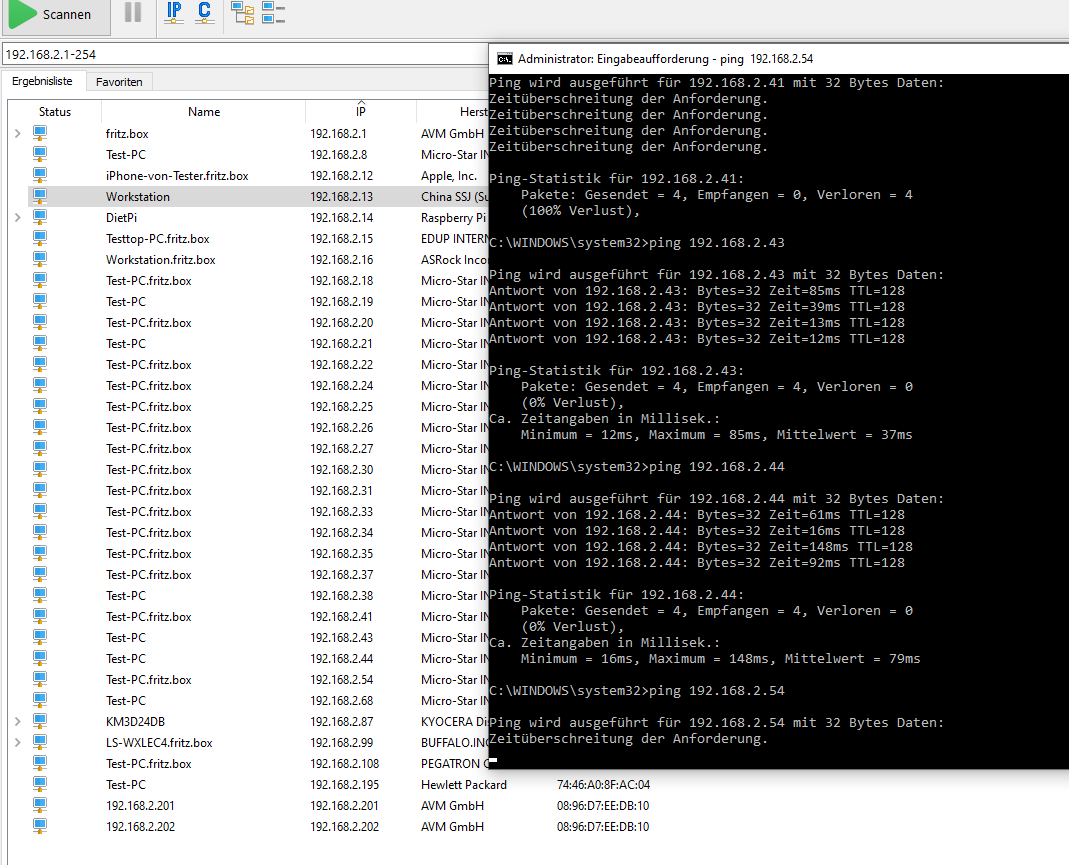Click the IP cell 192.168.2.99

(x=342, y=742)
